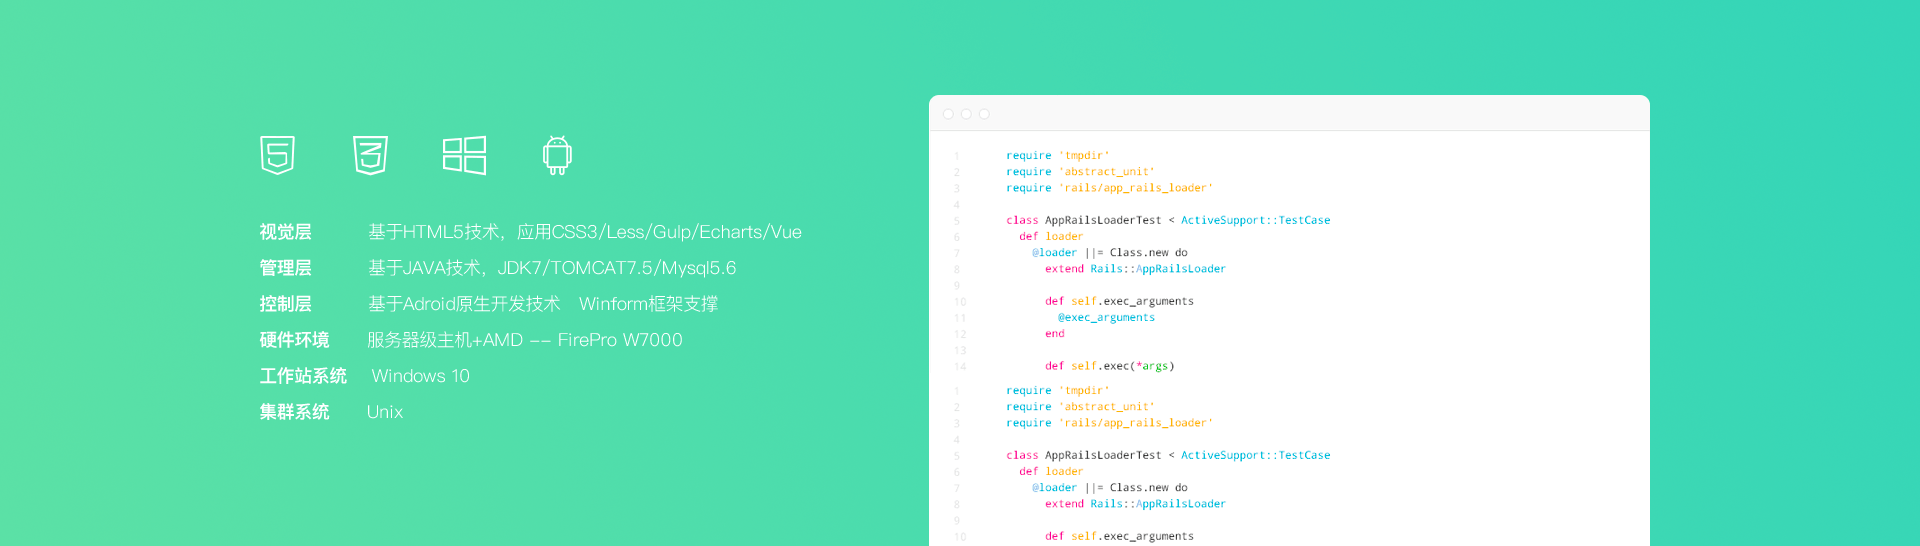Click the Unix text entry
The width and height of the screenshot is (1920, 546).
click(385, 412)
